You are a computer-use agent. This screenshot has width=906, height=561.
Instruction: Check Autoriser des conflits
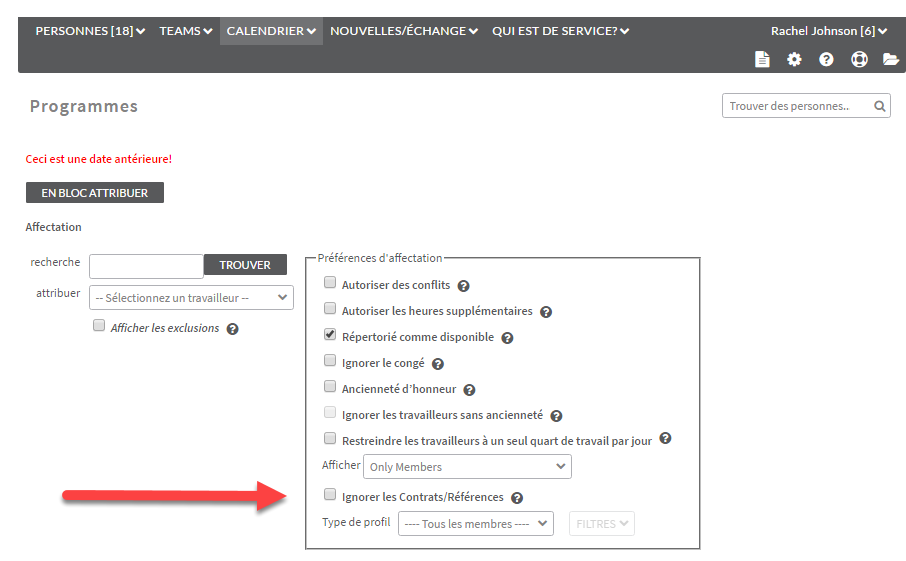click(330, 282)
